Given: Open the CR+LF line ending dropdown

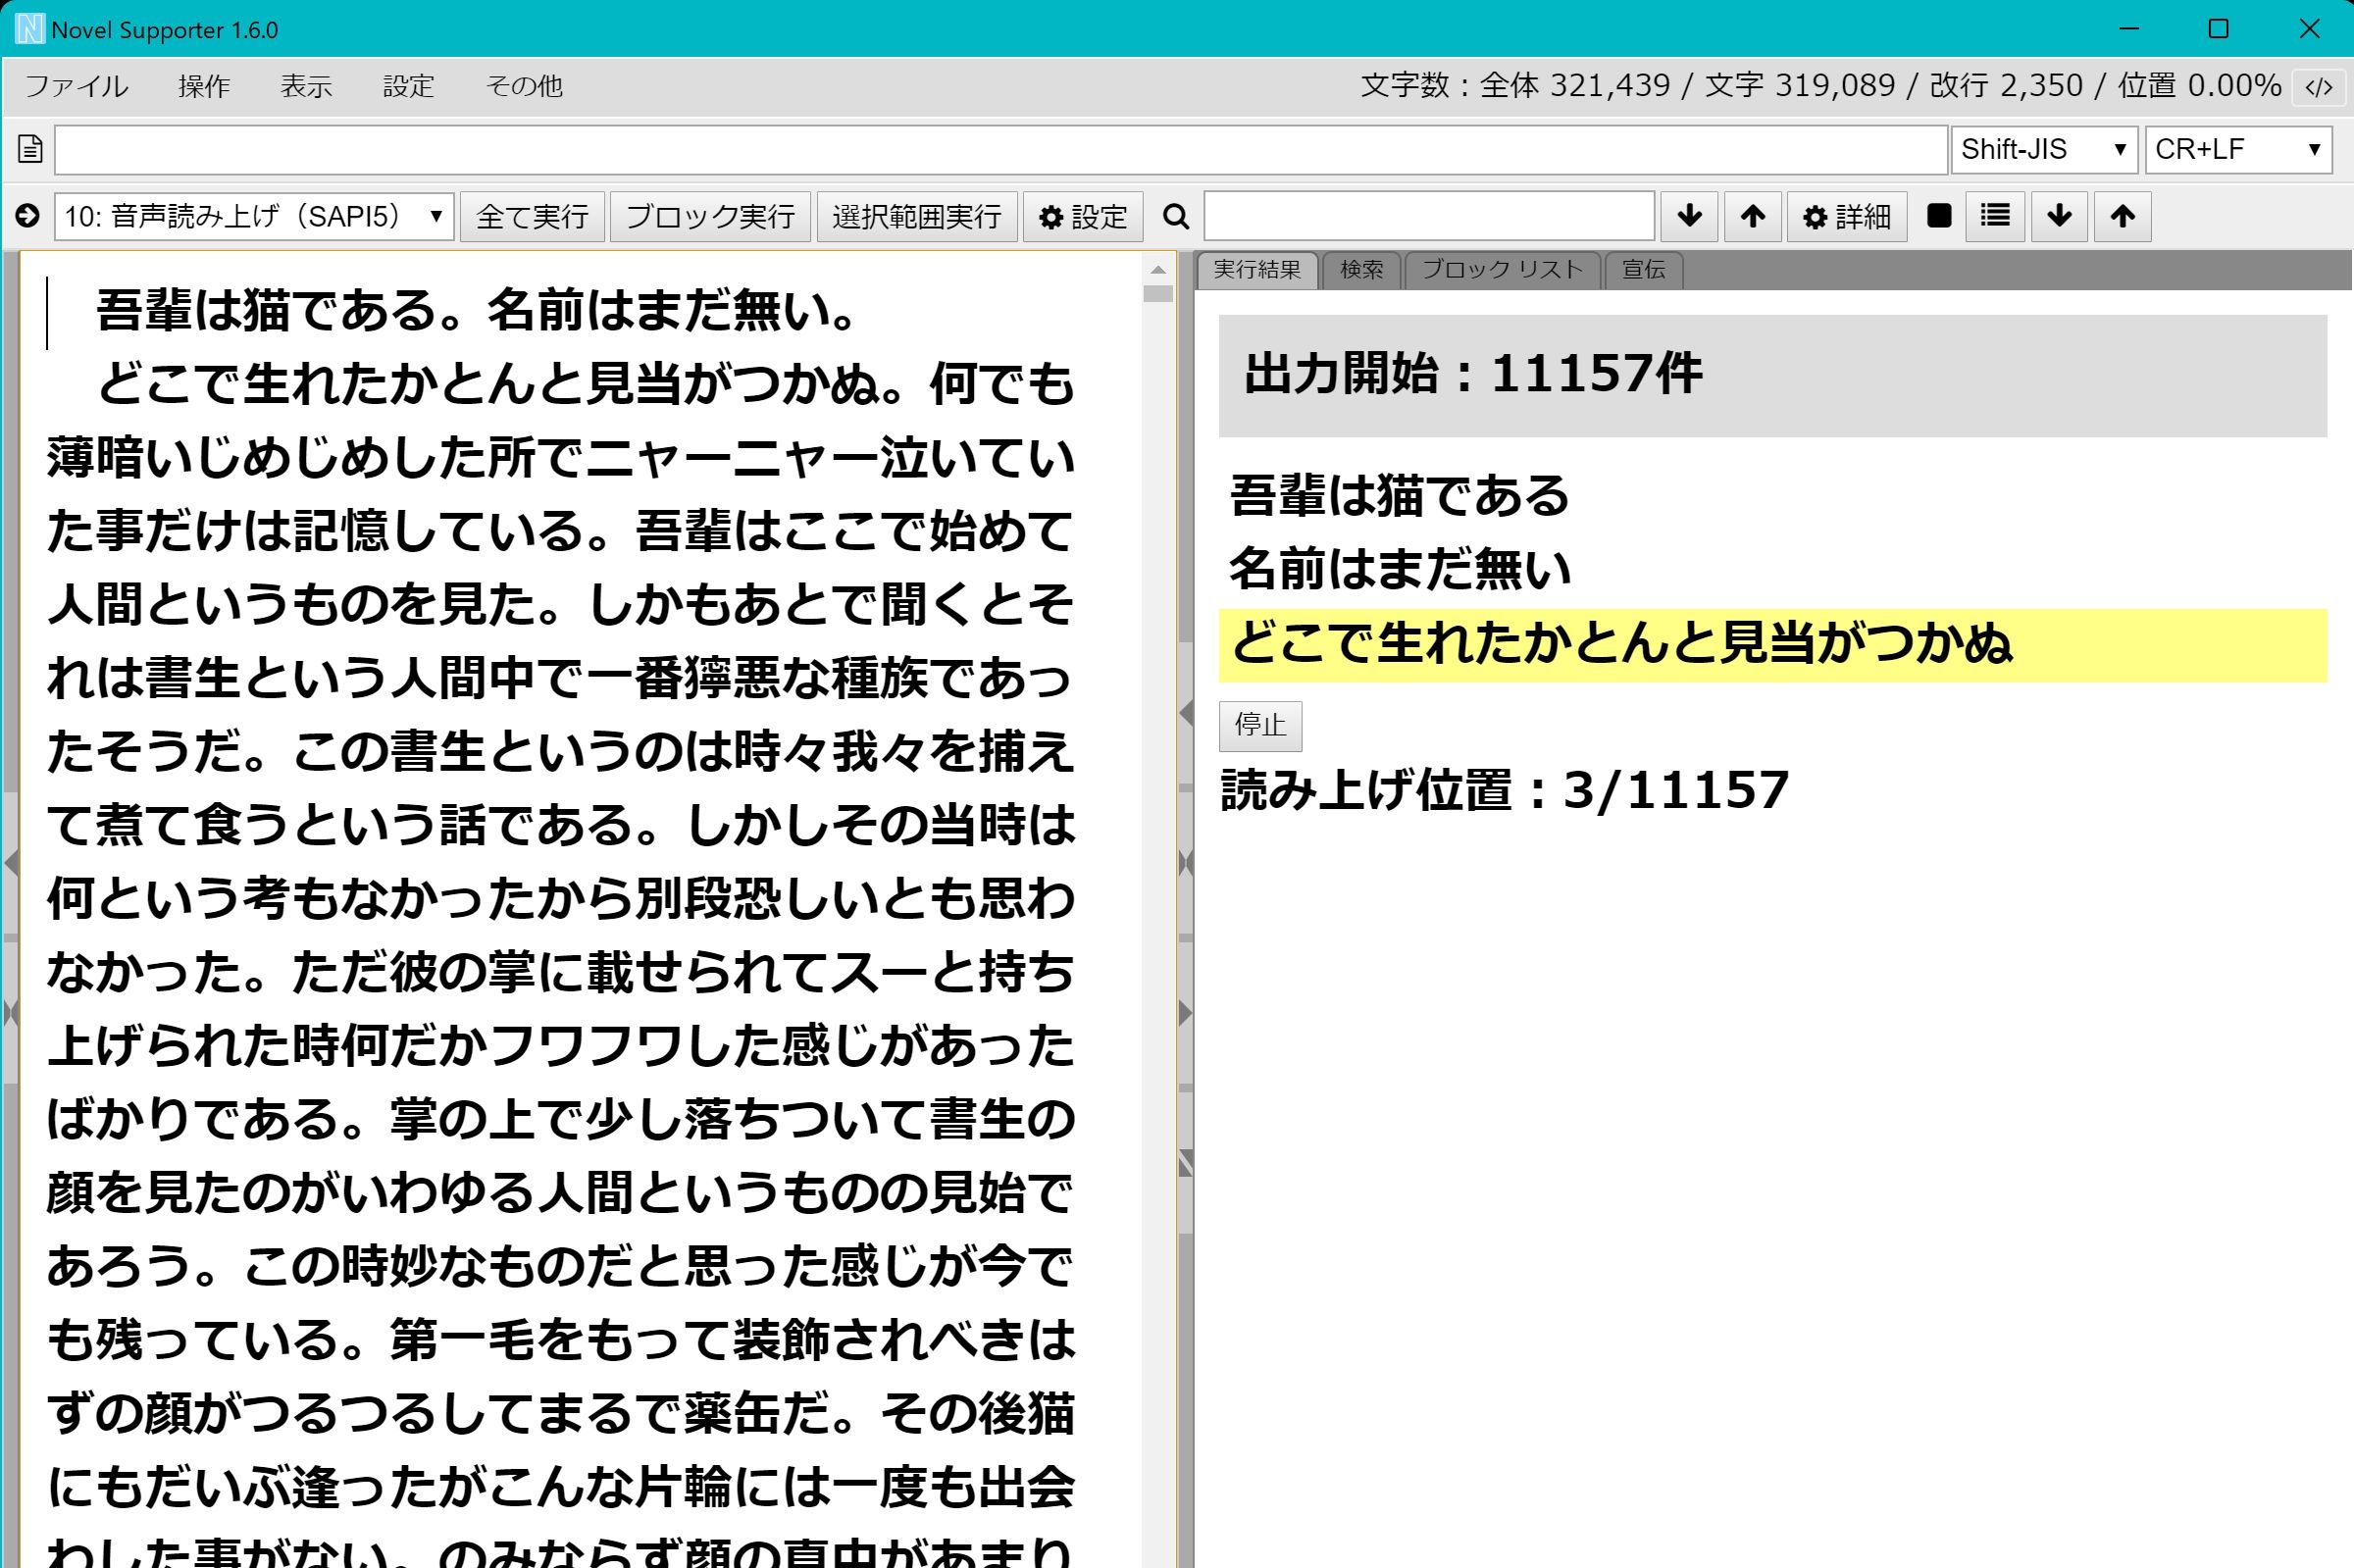Looking at the screenshot, I should 2239,150.
